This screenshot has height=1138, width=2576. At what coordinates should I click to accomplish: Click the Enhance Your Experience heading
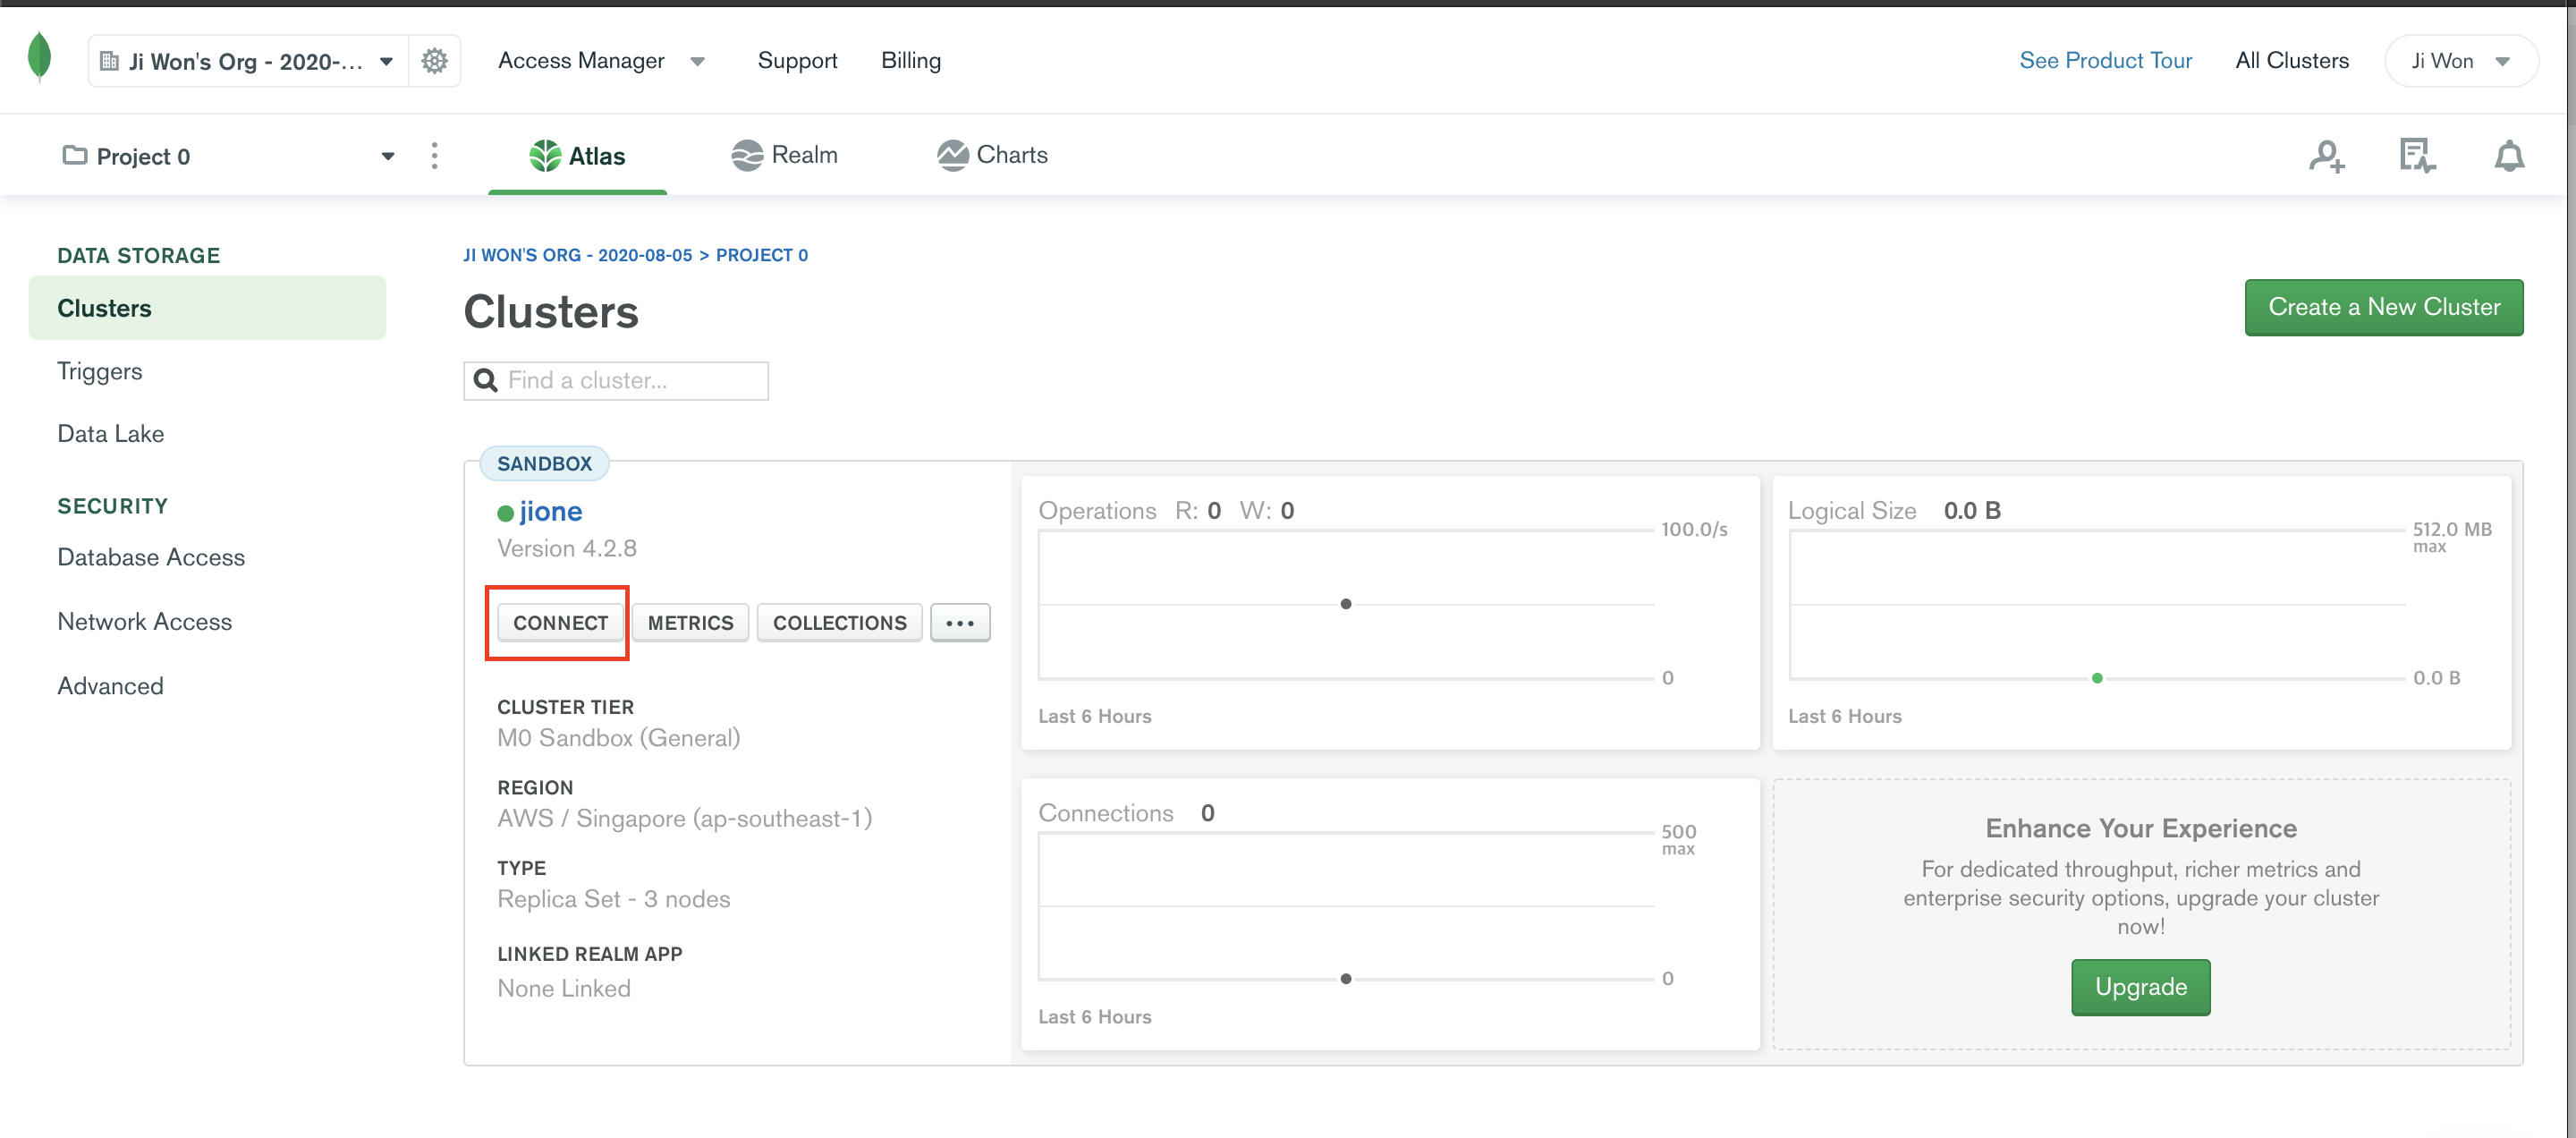click(2140, 829)
